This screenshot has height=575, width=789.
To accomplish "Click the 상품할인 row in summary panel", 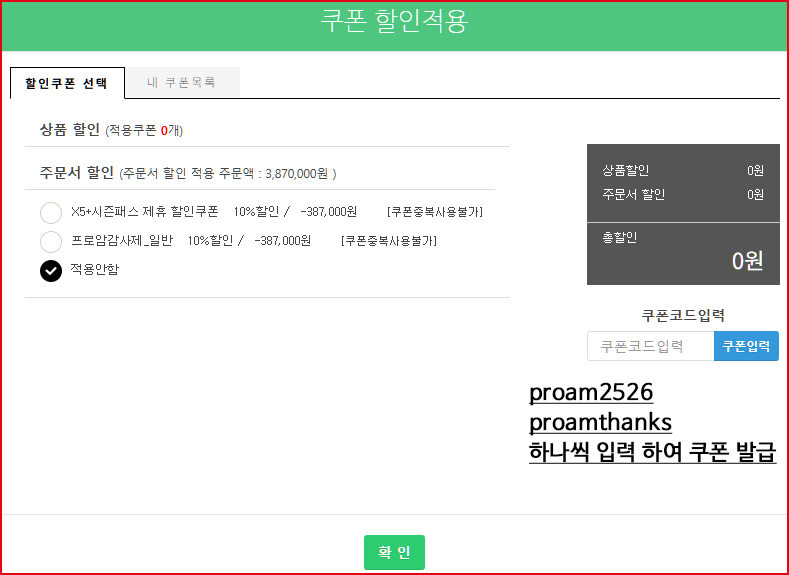I will (683, 171).
